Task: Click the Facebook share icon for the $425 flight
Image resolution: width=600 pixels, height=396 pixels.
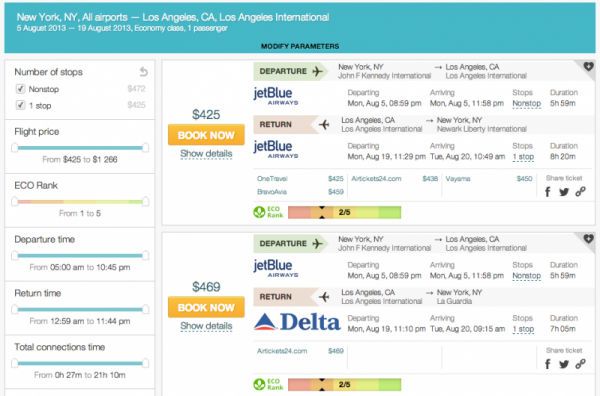Action: tap(548, 192)
